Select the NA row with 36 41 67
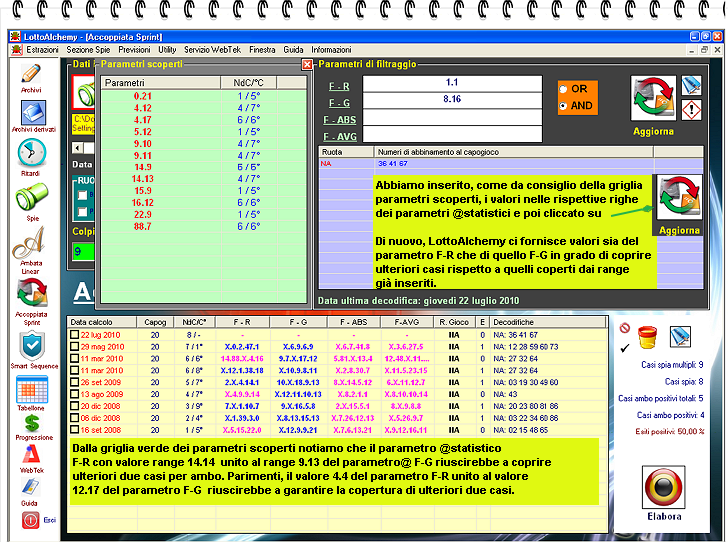 point(511,163)
